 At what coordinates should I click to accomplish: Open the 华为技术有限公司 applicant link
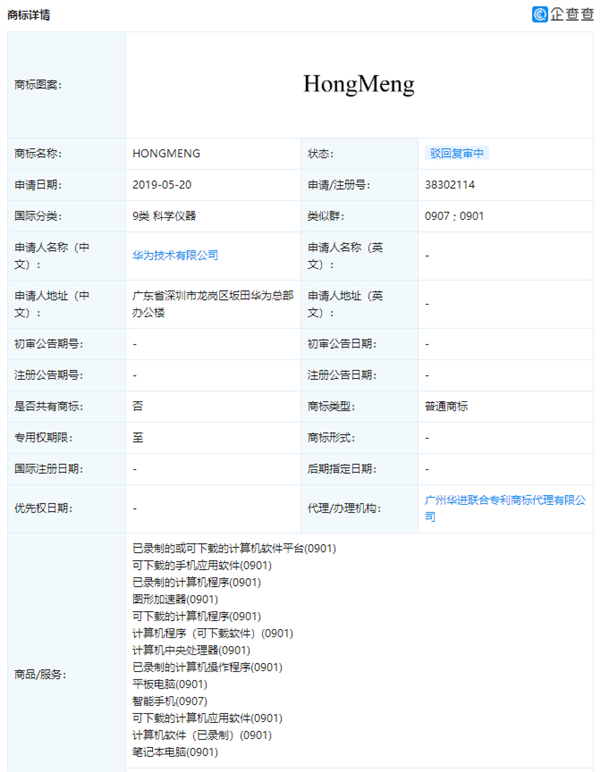pos(175,255)
